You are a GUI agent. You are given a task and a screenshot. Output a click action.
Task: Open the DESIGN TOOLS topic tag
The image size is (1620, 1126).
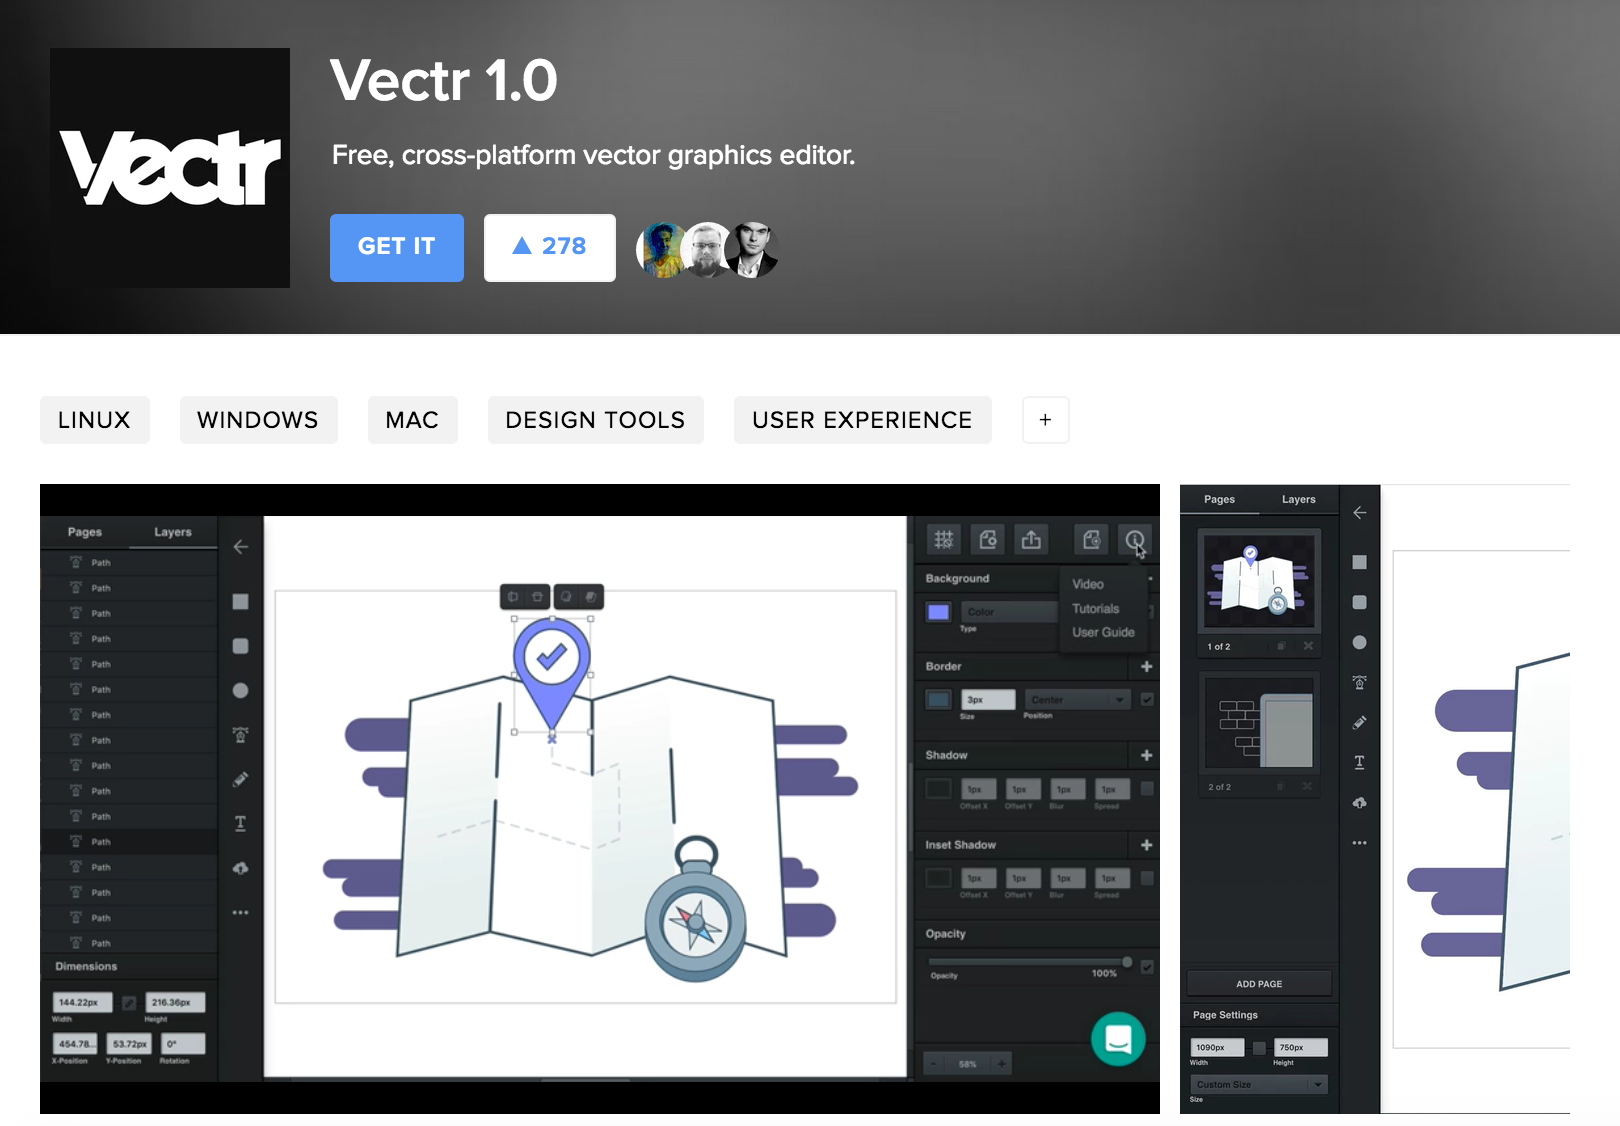tap(596, 420)
